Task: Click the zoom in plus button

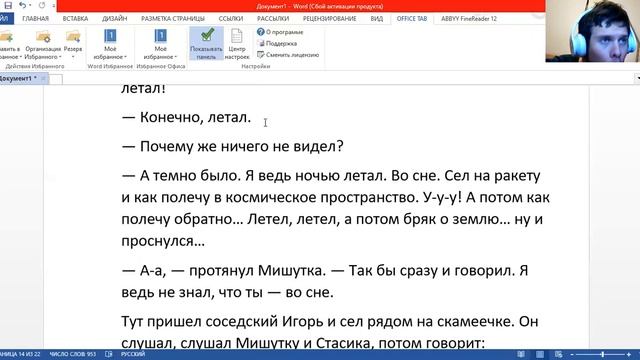Action: [x=629, y=355]
